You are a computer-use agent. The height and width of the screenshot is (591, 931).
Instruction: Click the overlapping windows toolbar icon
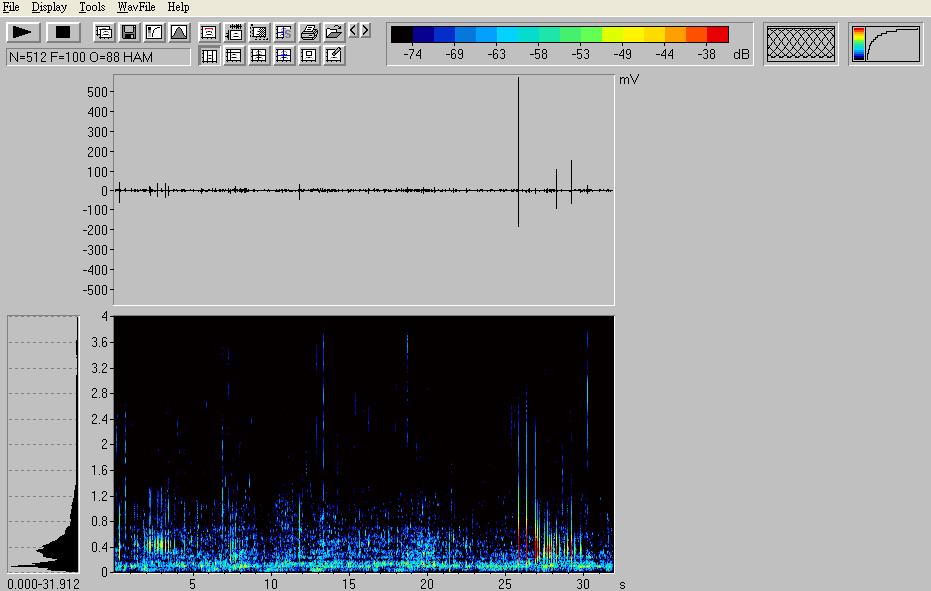coord(104,32)
